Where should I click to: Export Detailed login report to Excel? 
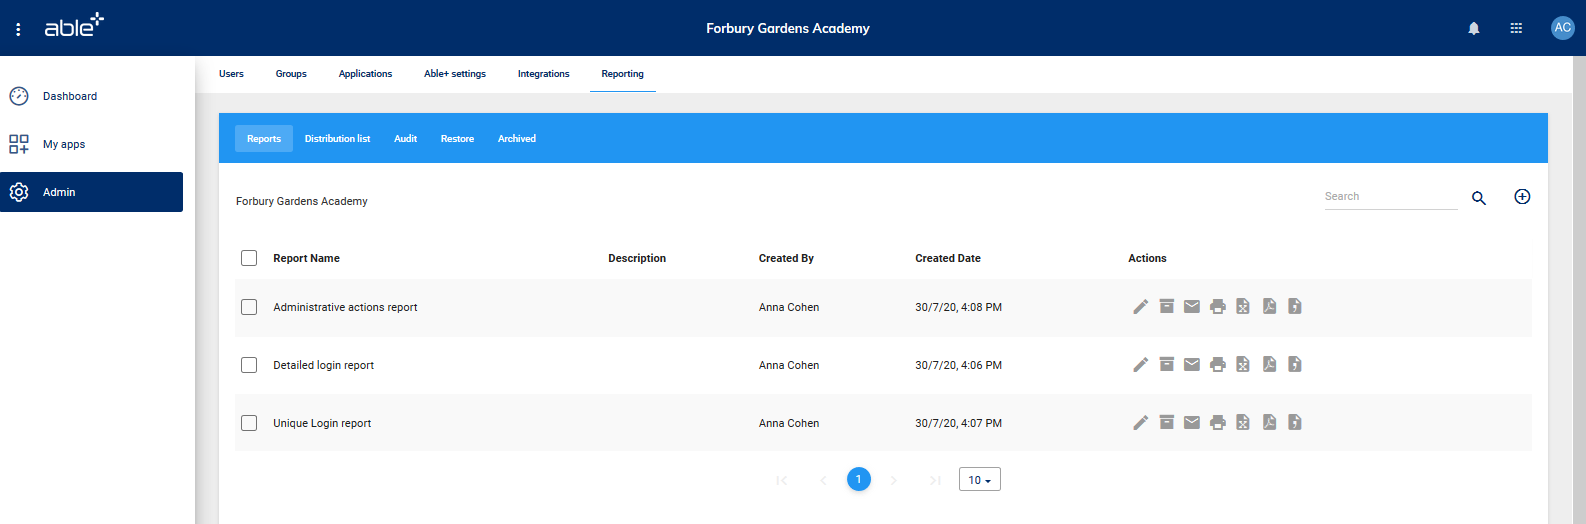click(x=1243, y=365)
